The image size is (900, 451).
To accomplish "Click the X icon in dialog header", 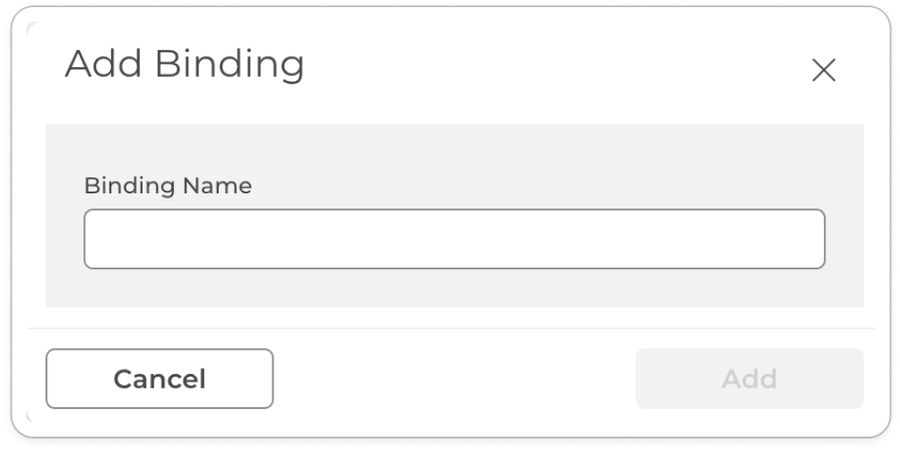I will click(x=823, y=70).
